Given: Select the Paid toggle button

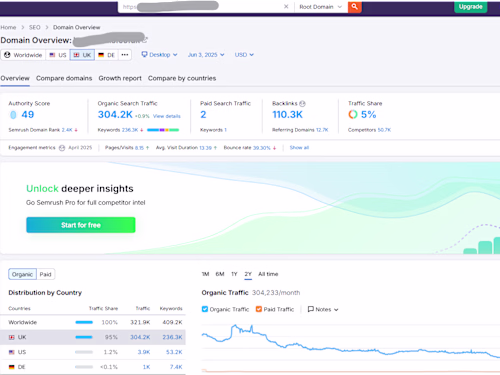Looking at the screenshot, I should 46,274.
